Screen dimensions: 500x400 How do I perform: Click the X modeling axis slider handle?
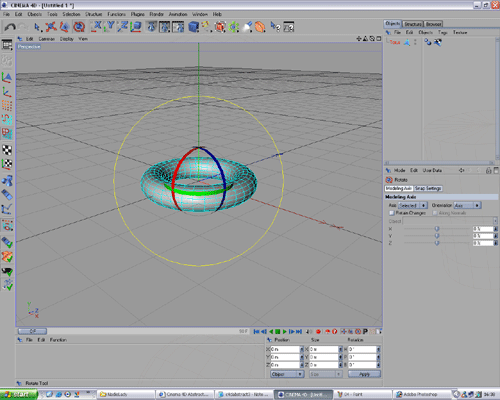(437, 229)
